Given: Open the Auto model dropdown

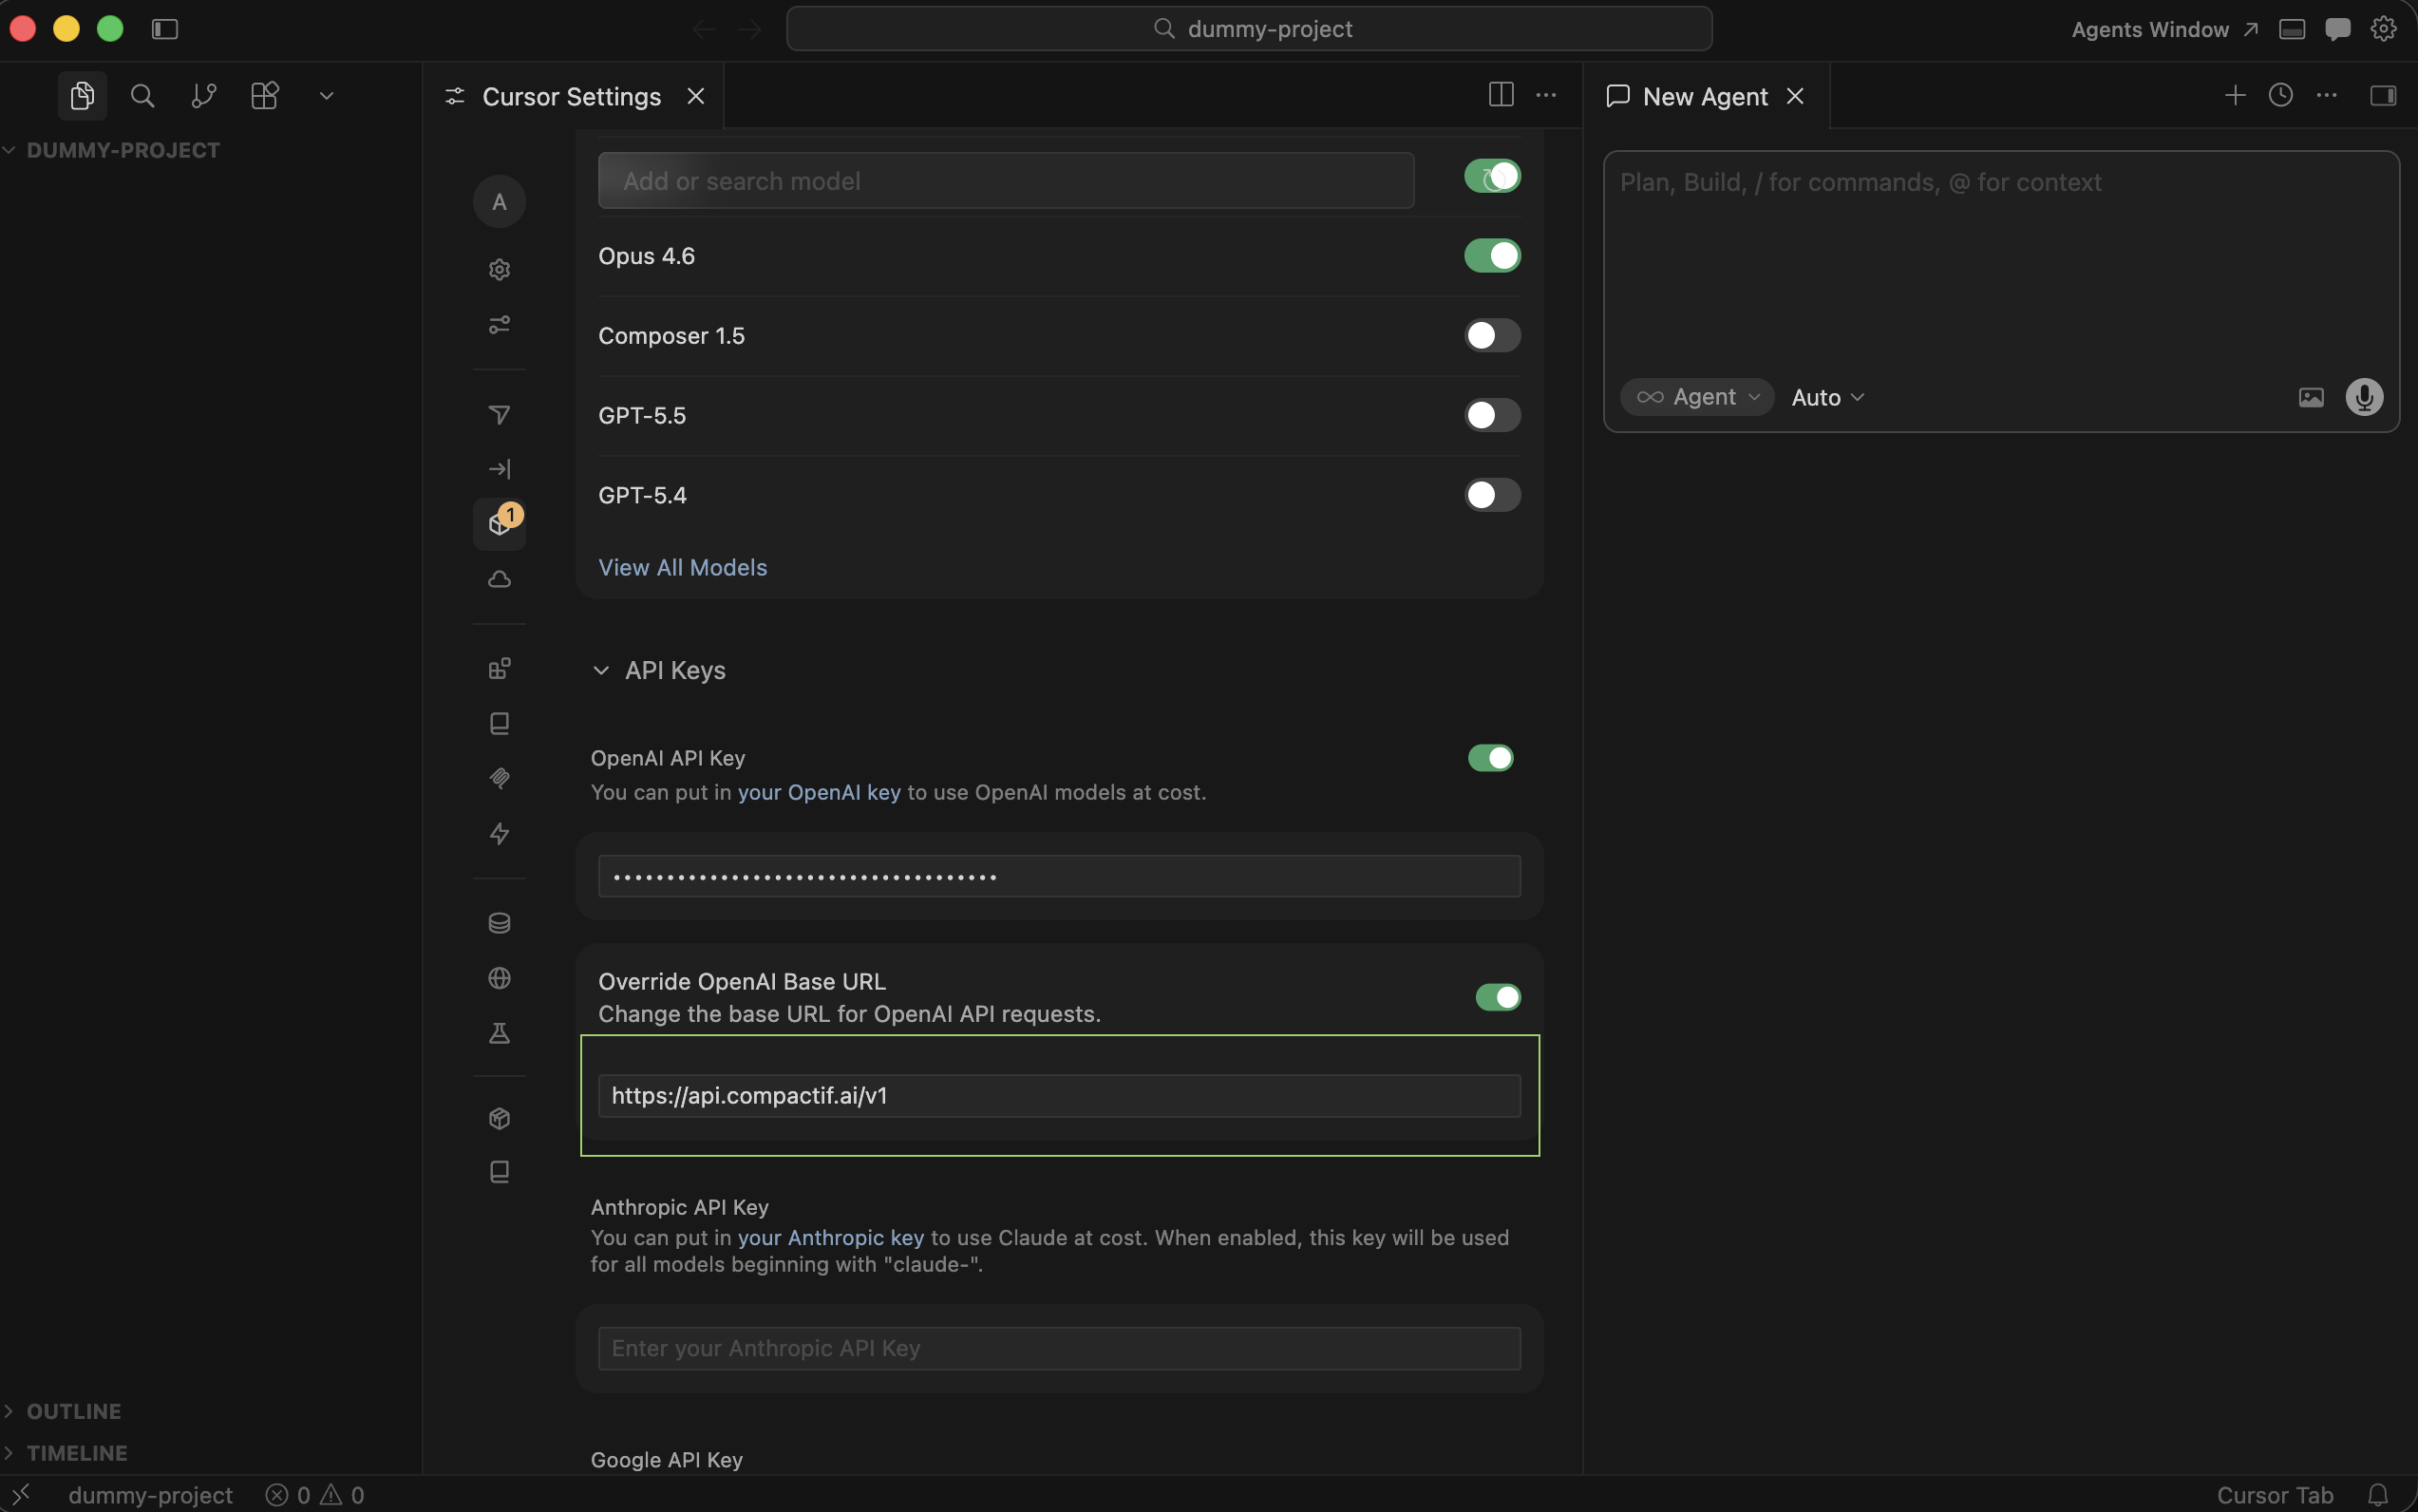Looking at the screenshot, I should [1828, 398].
